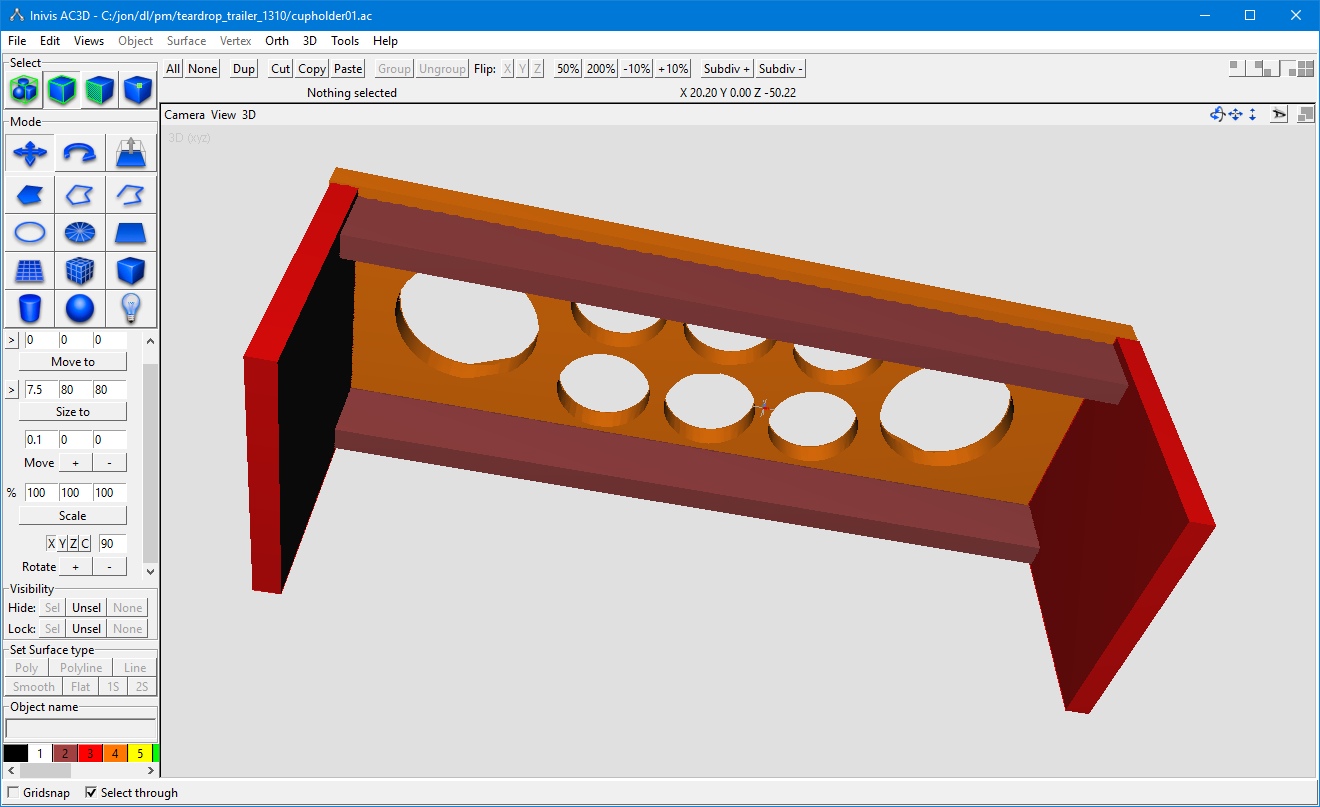Pick the sphere primitive tool

coord(80,308)
